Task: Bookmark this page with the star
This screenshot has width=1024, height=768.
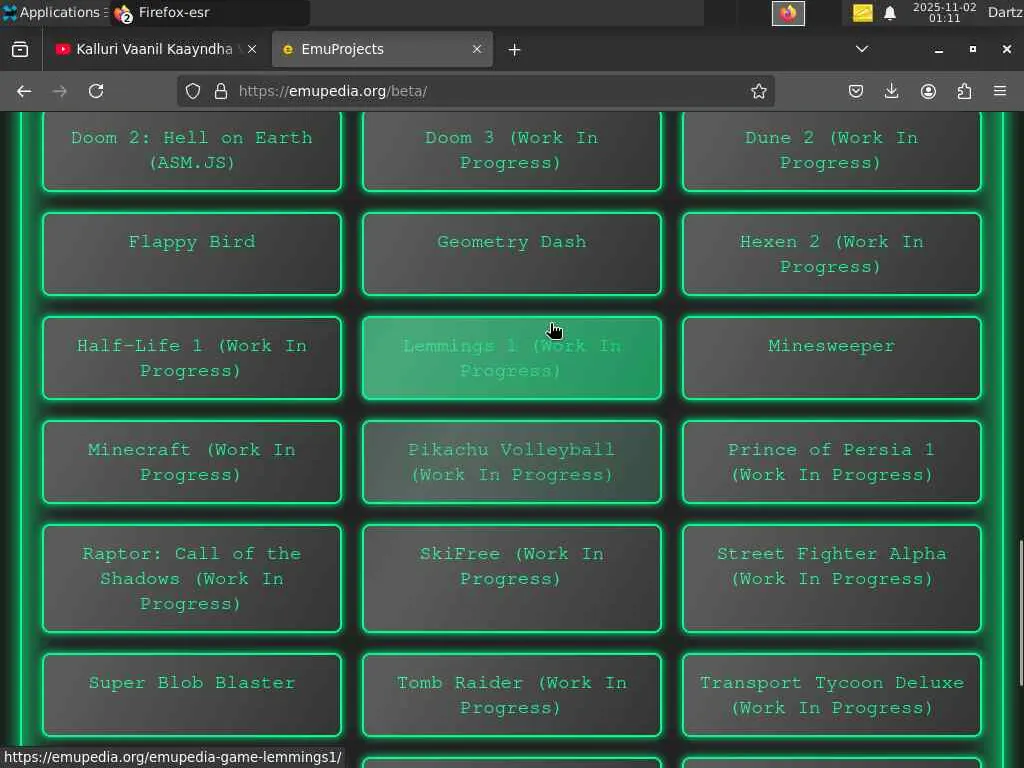Action: 758,91
